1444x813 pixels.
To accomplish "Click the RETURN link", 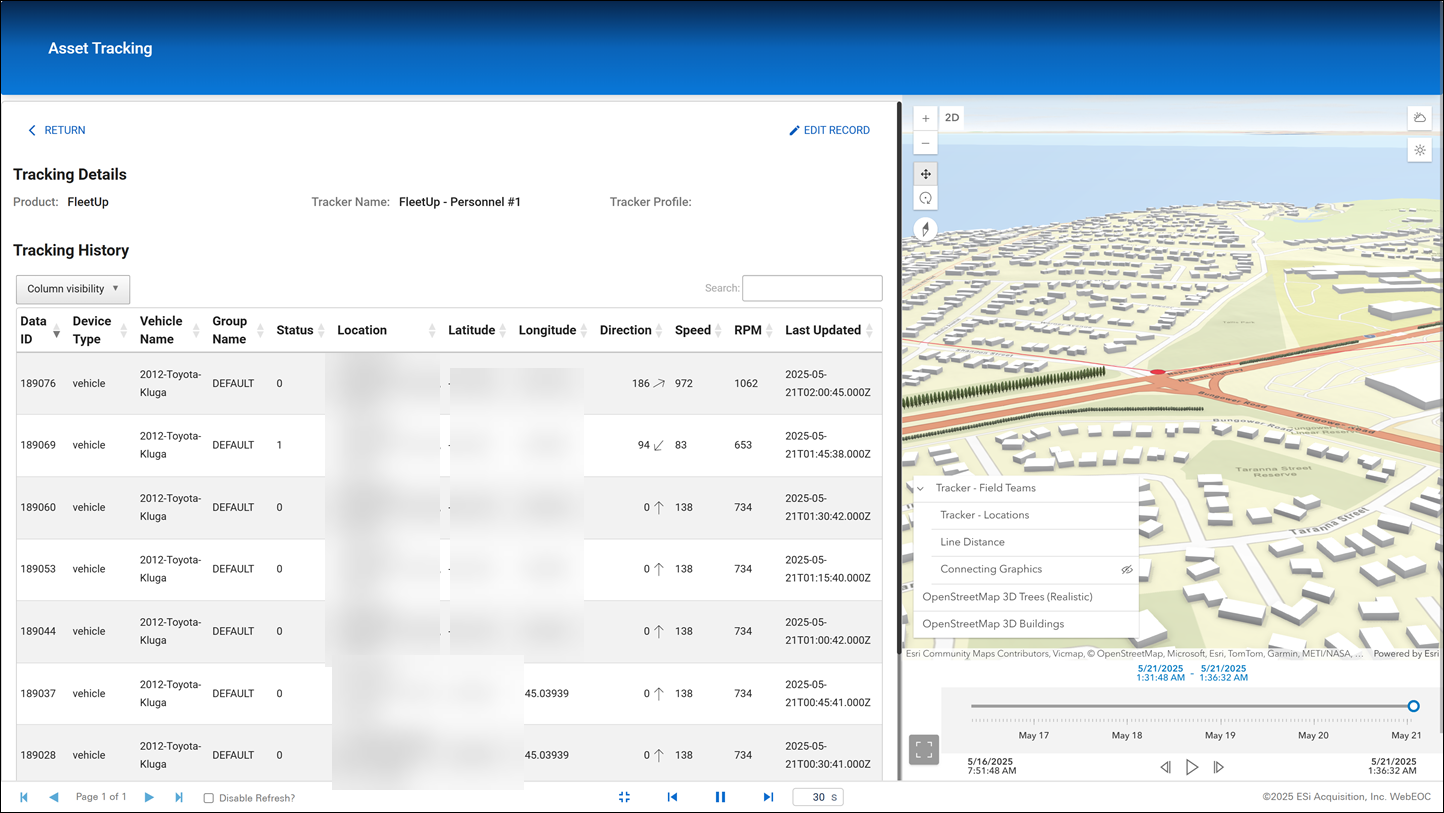I will coord(56,130).
